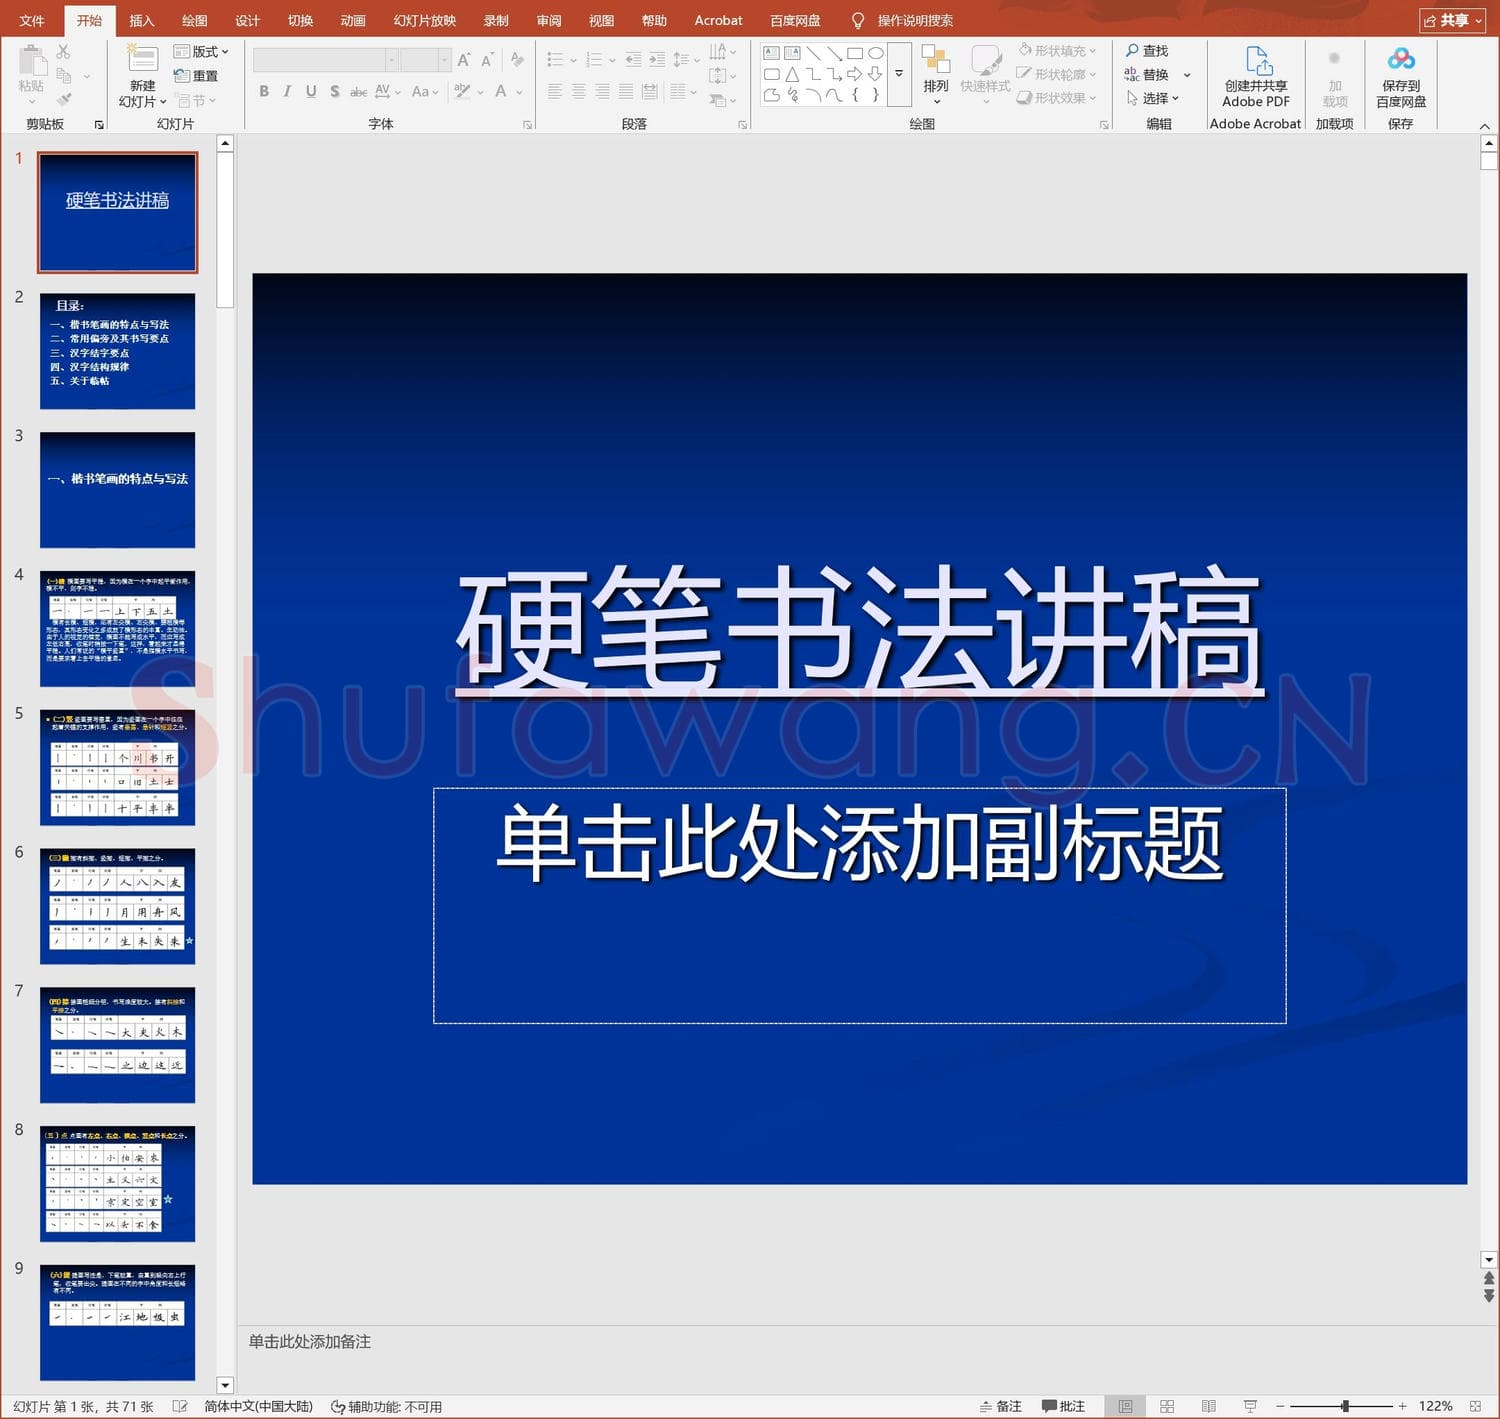This screenshot has height=1419, width=1500.
Task: Start Slide Show from status bar icon
Action: click(1250, 1406)
